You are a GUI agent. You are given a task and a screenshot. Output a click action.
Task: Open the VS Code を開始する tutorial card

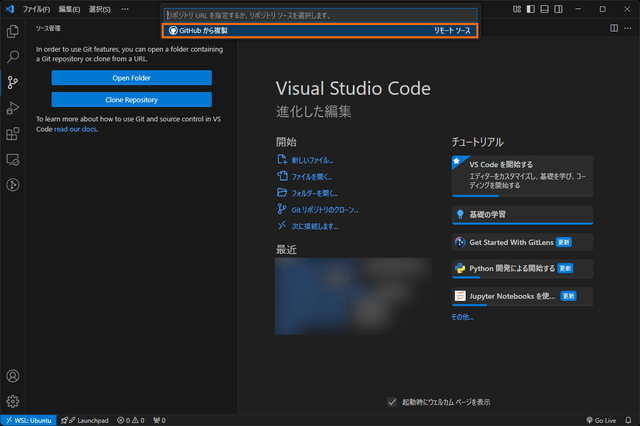click(x=522, y=176)
